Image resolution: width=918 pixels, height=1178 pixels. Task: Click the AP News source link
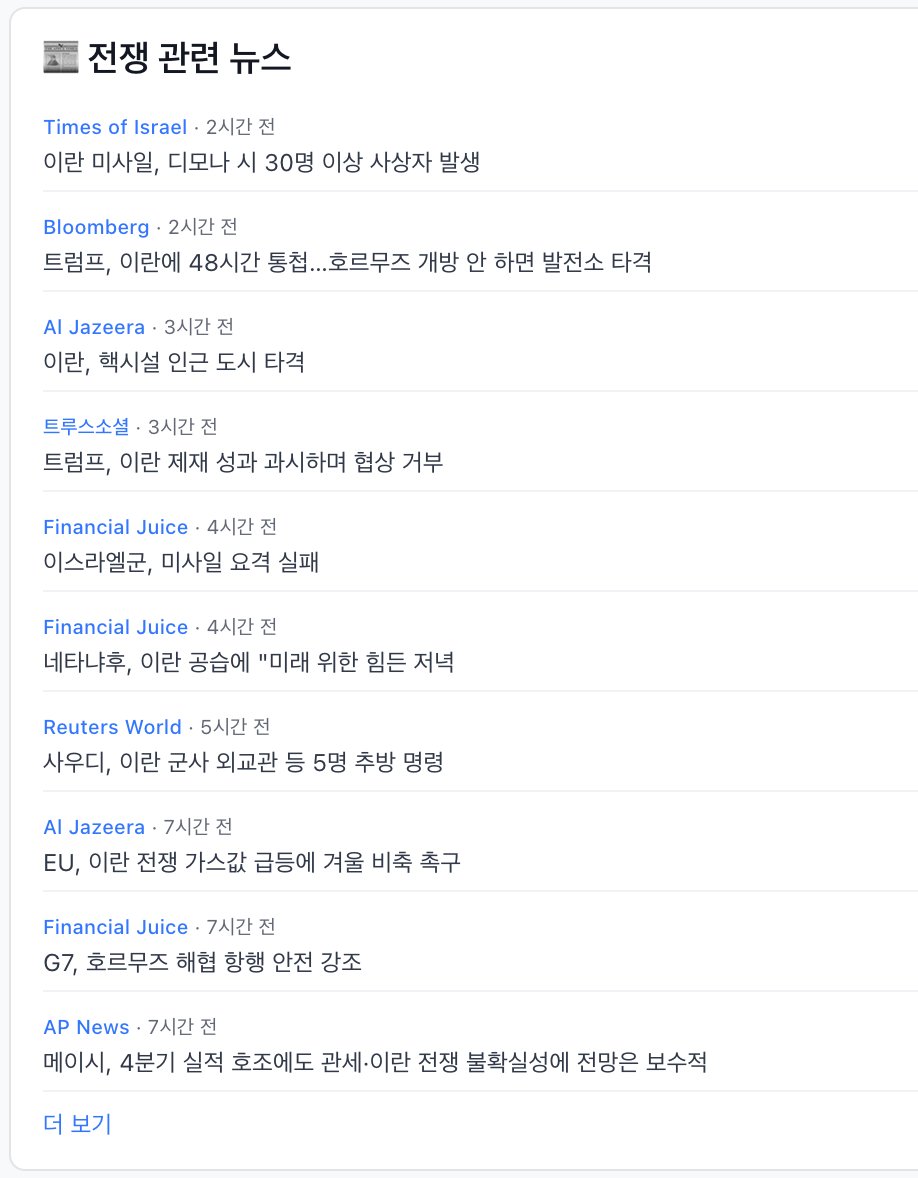pos(86,1027)
